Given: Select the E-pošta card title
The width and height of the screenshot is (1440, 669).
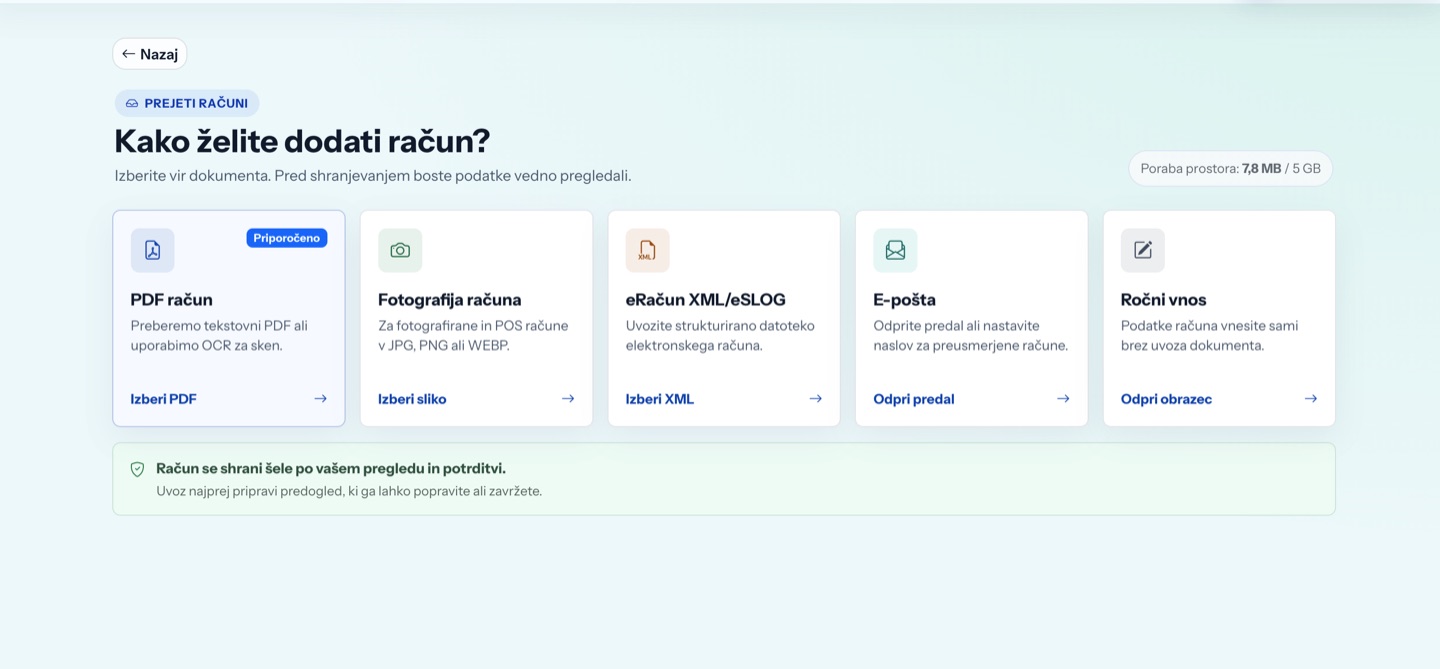Looking at the screenshot, I should pos(904,300).
